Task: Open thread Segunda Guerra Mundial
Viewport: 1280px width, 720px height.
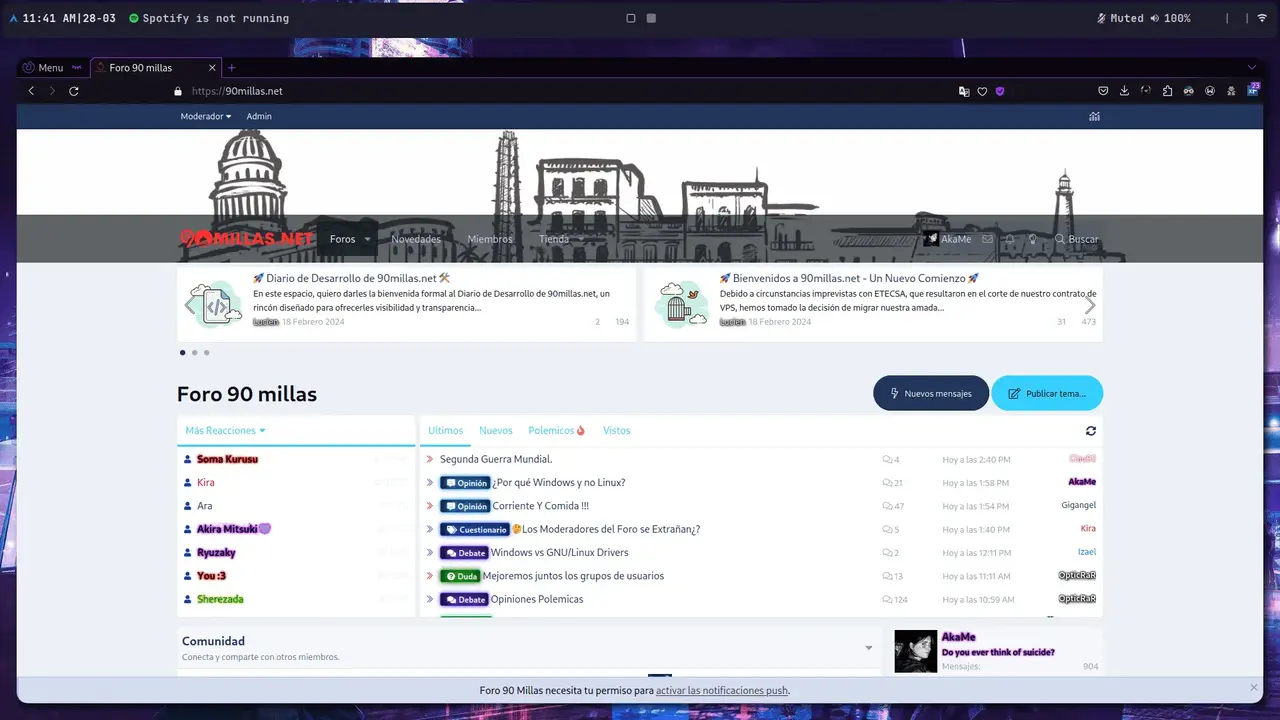Action: point(496,459)
